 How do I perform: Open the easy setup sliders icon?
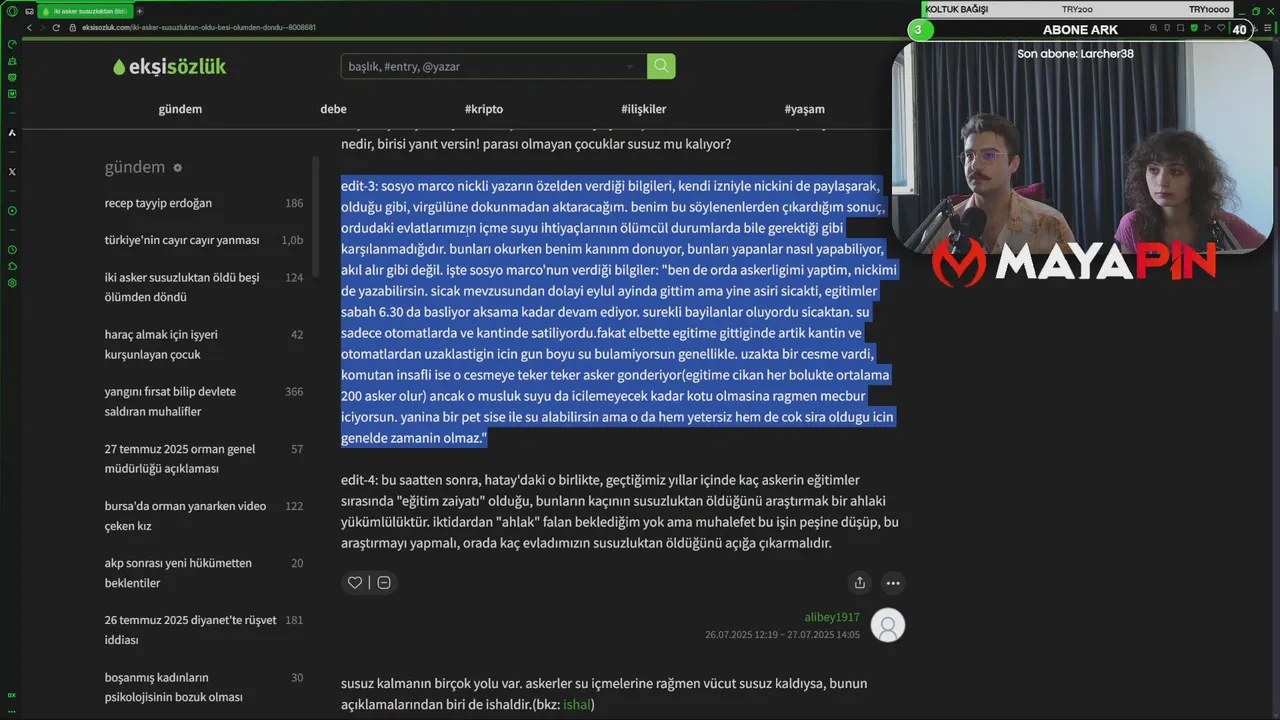pos(1270,28)
